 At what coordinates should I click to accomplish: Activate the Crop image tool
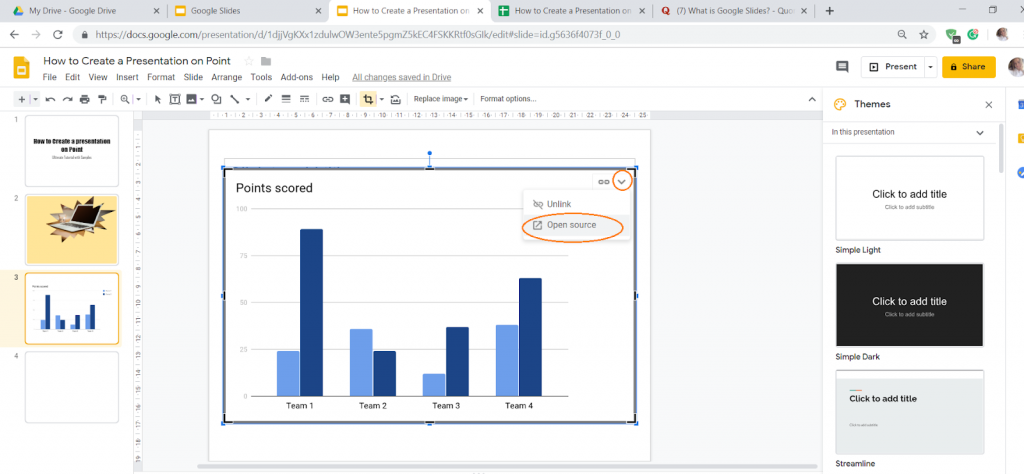pyautogui.click(x=369, y=99)
